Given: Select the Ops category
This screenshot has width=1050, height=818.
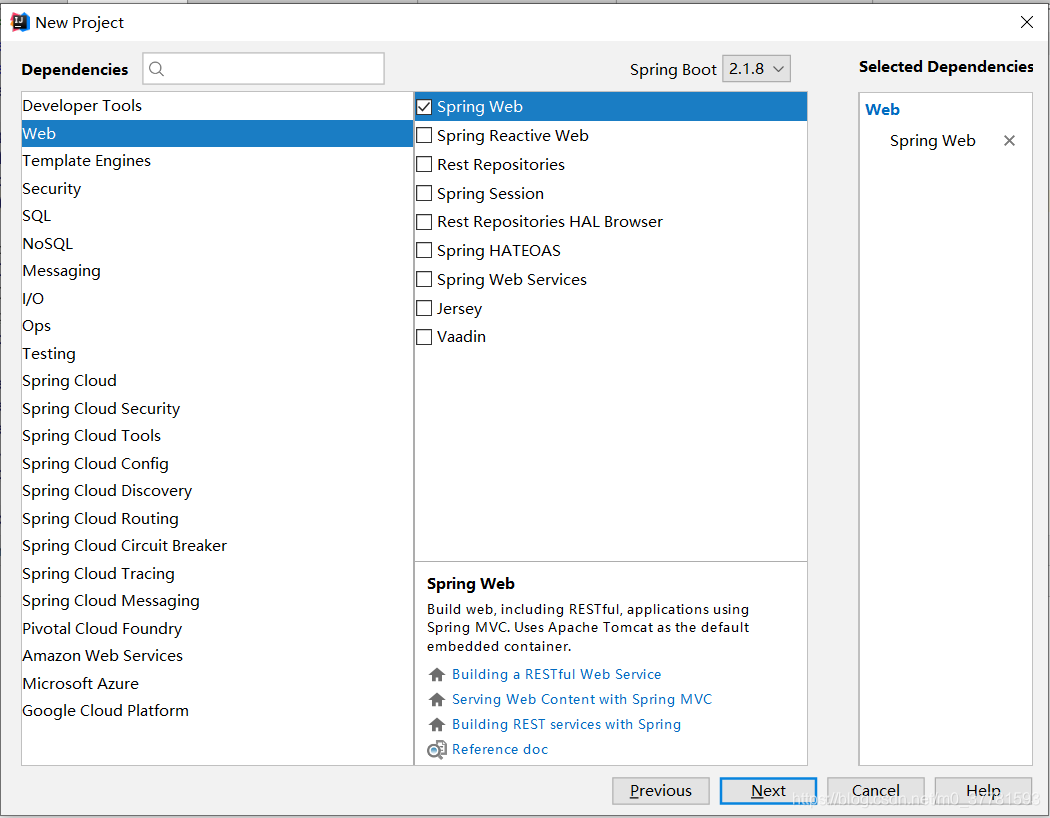Looking at the screenshot, I should 217,326.
